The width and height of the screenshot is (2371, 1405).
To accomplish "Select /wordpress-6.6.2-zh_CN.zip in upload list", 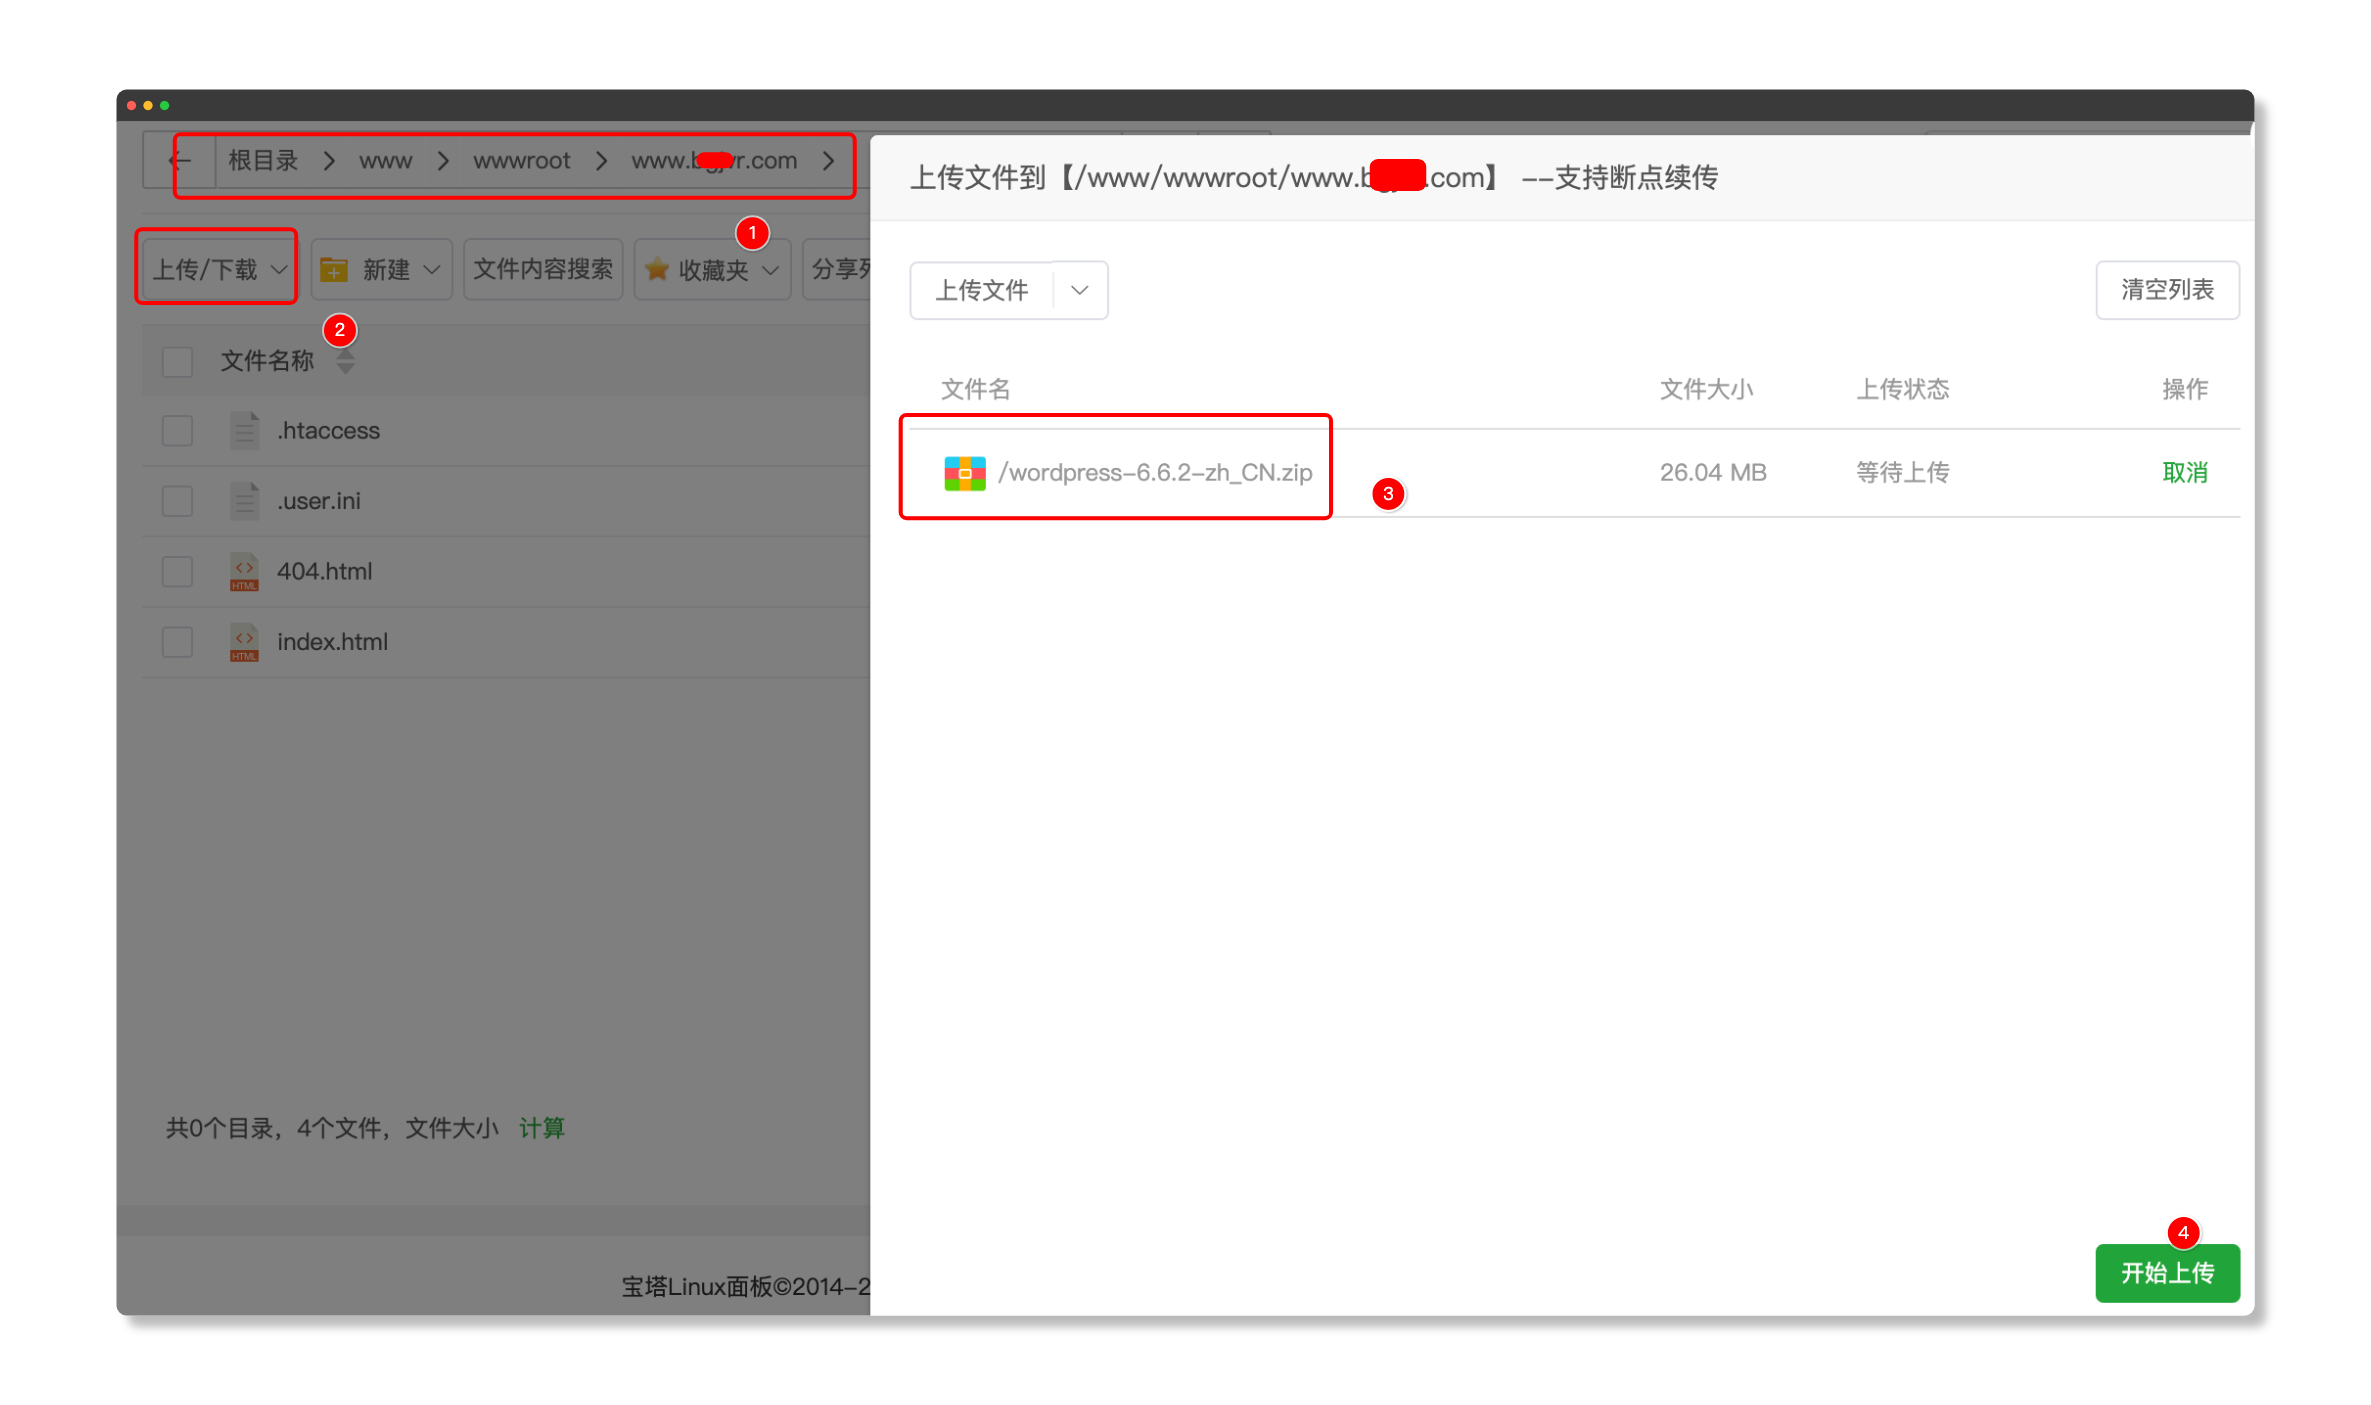I will point(1155,473).
